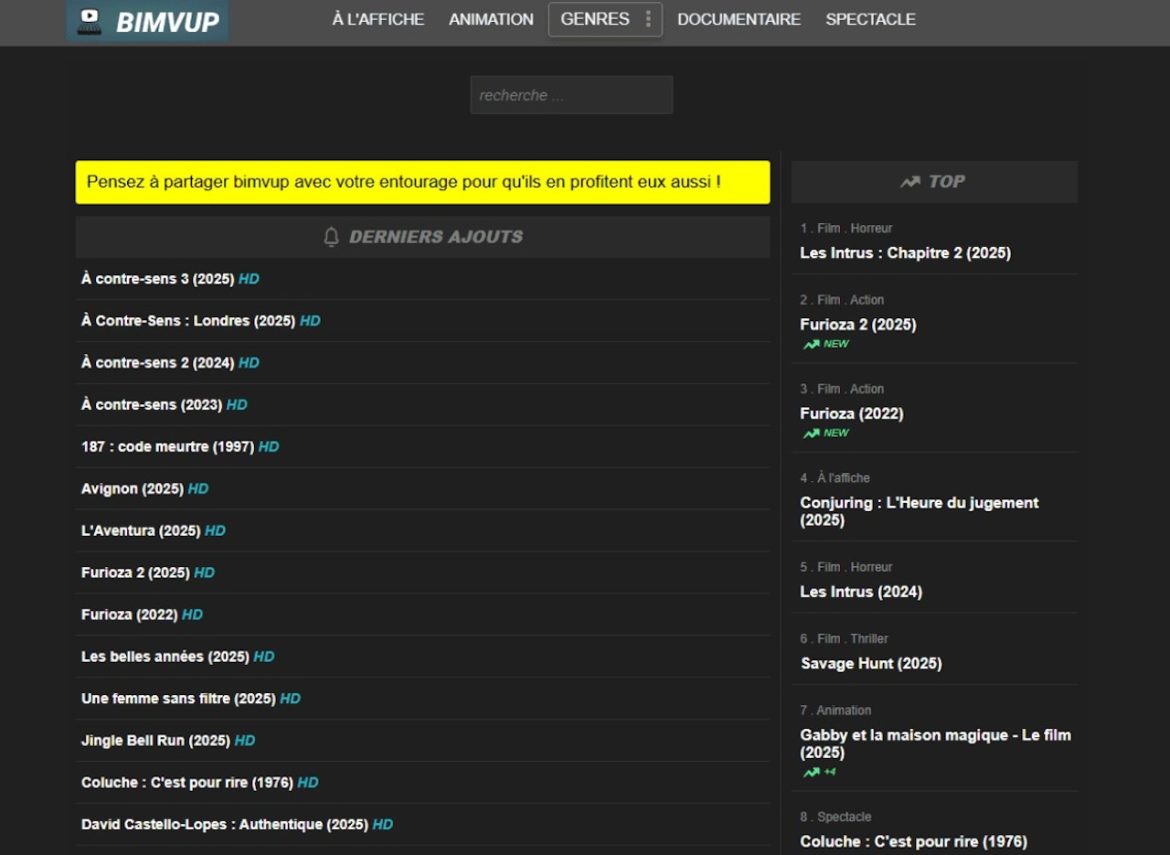Click '2 . Film . Action' category label
The width and height of the screenshot is (1170, 855).
click(842, 300)
